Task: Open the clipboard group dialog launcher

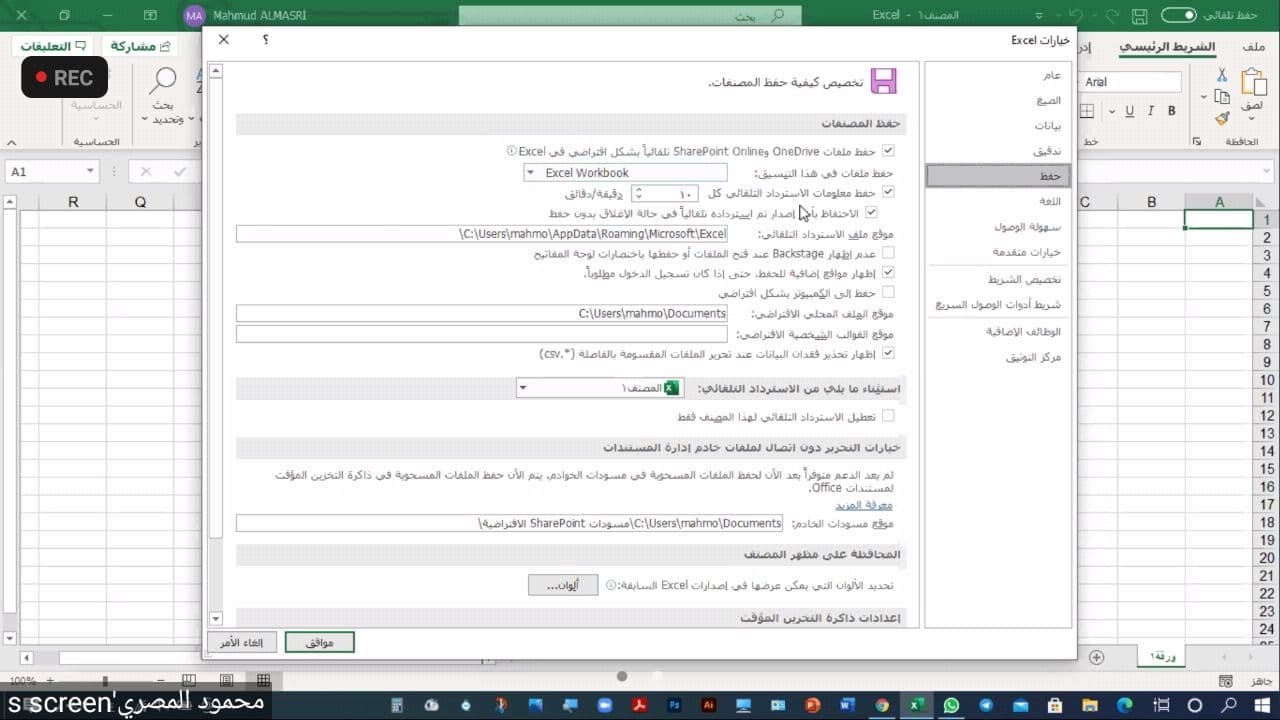Action: tap(1197, 143)
